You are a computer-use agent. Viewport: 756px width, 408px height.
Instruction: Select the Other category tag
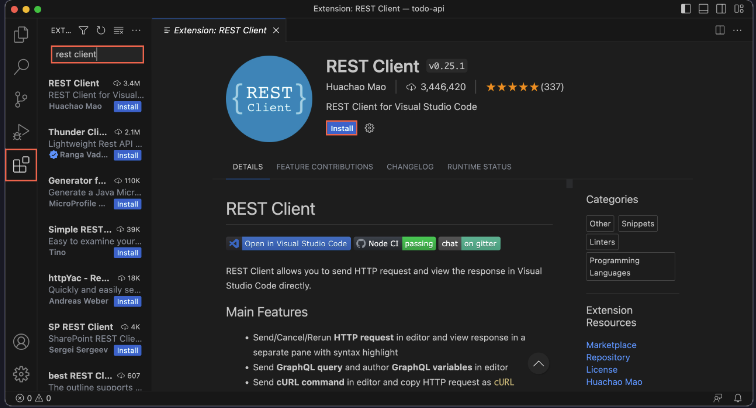[x=600, y=224]
